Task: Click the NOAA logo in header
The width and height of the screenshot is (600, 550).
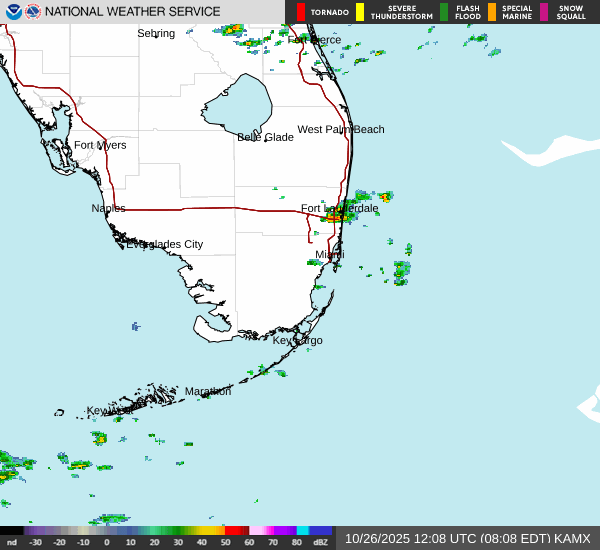Action: pyautogui.click(x=14, y=12)
